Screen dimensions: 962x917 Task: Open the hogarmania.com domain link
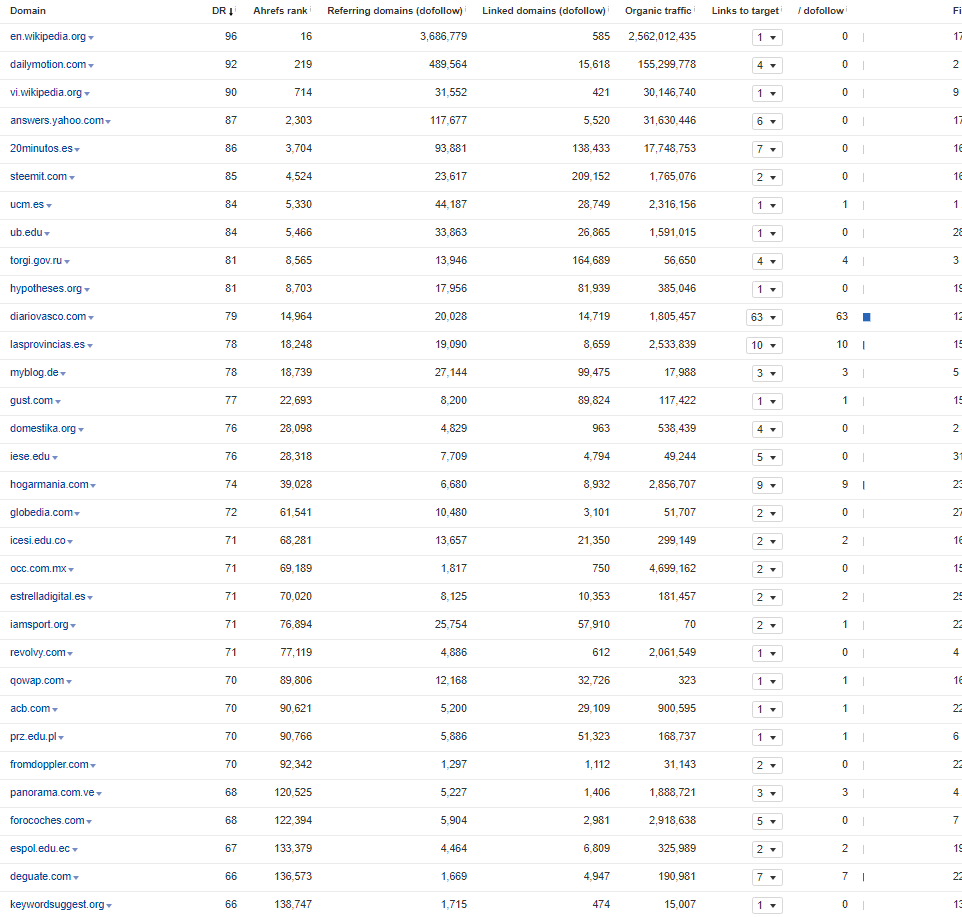[x=49, y=485]
